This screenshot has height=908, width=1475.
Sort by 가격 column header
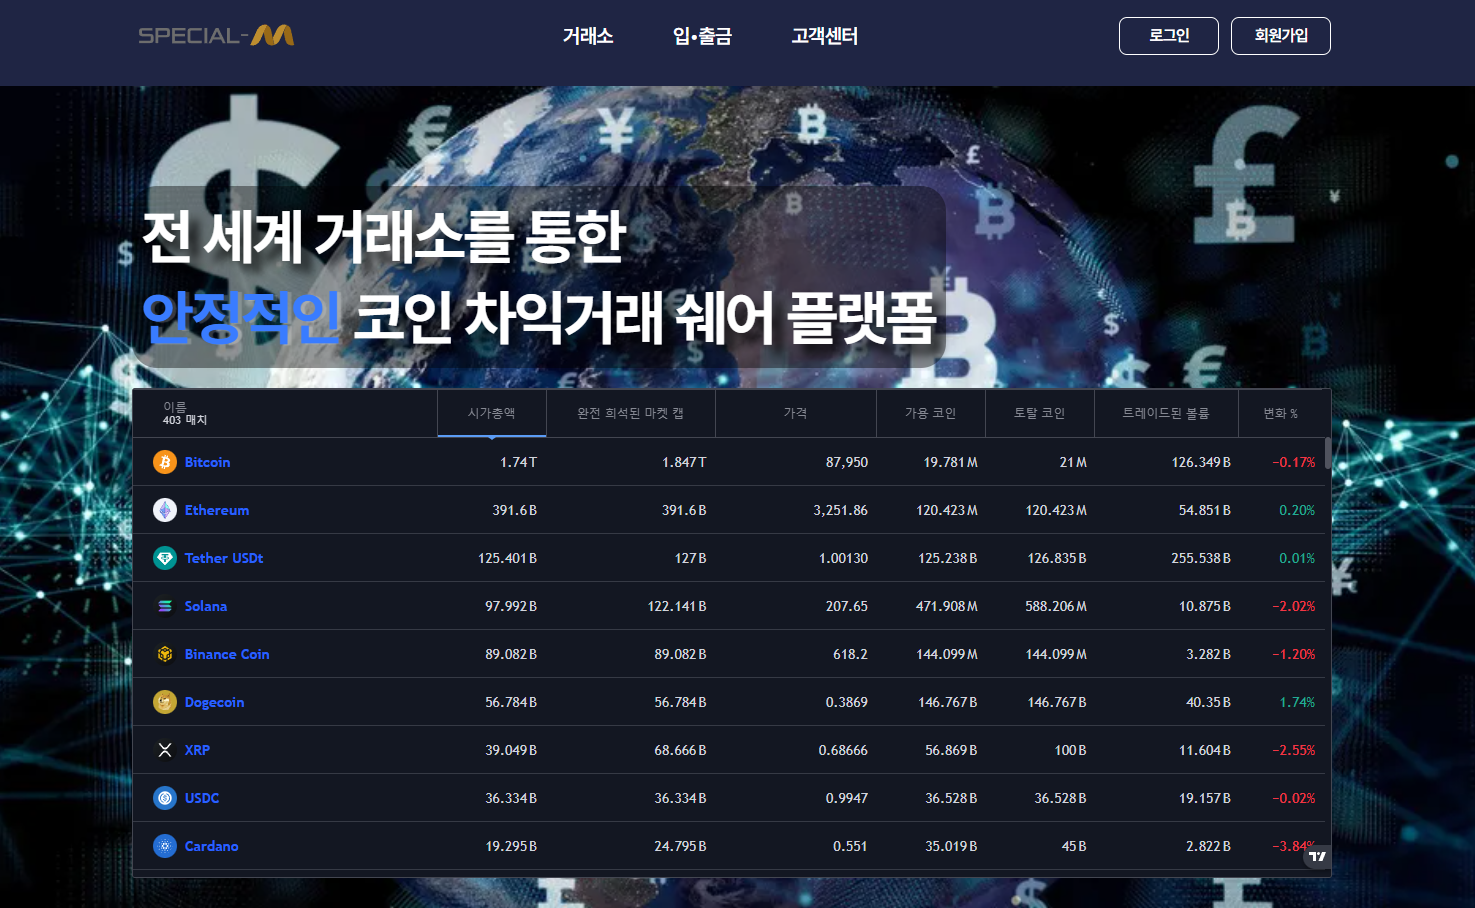pos(796,413)
